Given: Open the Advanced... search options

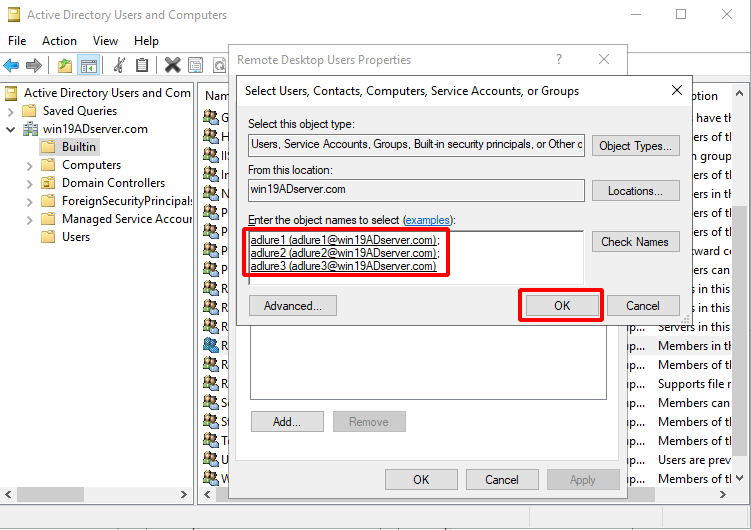Looking at the screenshot, I should pyautogui.click(x=293, y=306).
